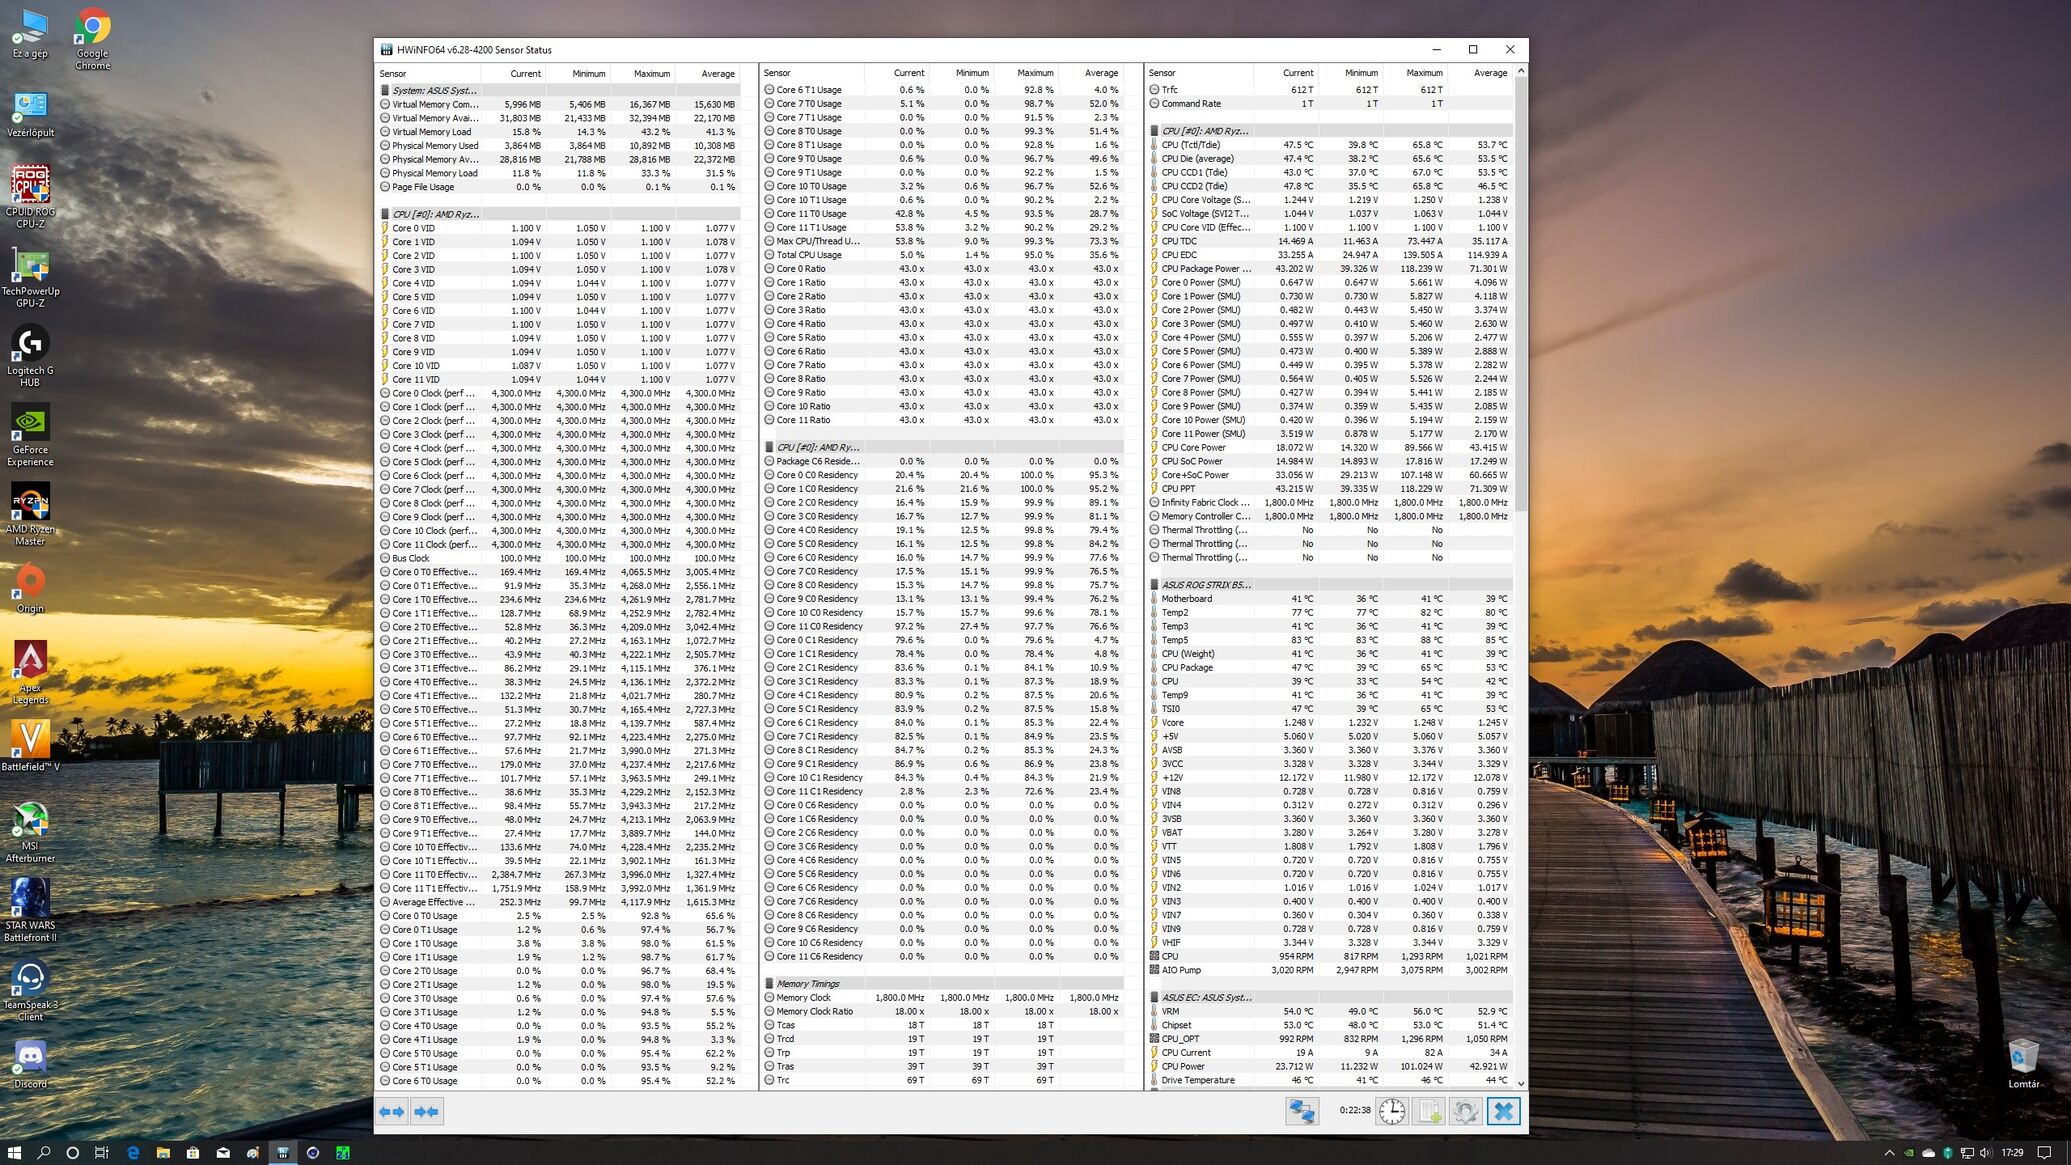Select the 'CPU PPT' row
Screen dimensions: 2071x1165
pyautogui.click(x=1329, y=489)
